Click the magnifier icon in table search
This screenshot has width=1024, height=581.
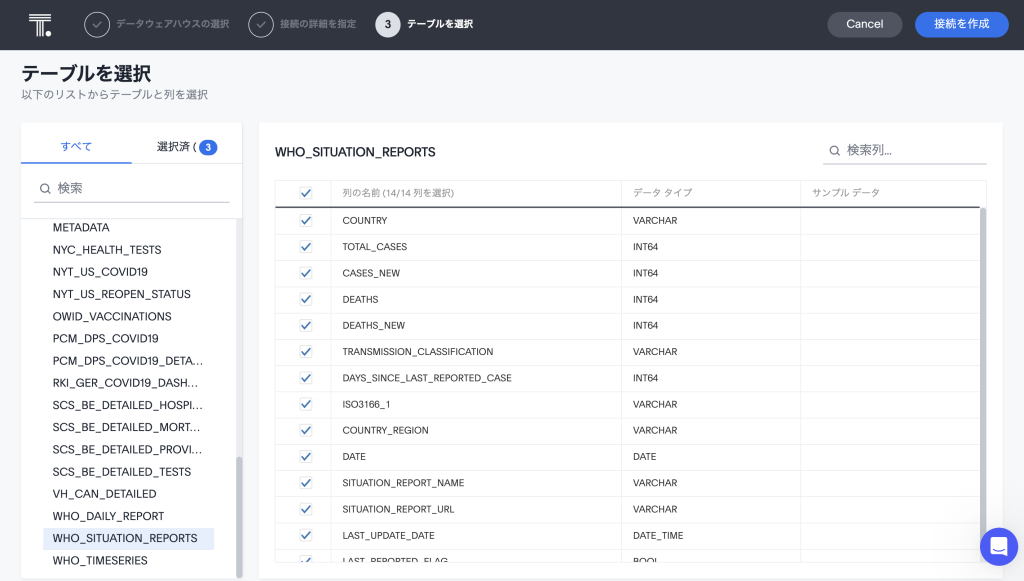[x=45, y=188]
